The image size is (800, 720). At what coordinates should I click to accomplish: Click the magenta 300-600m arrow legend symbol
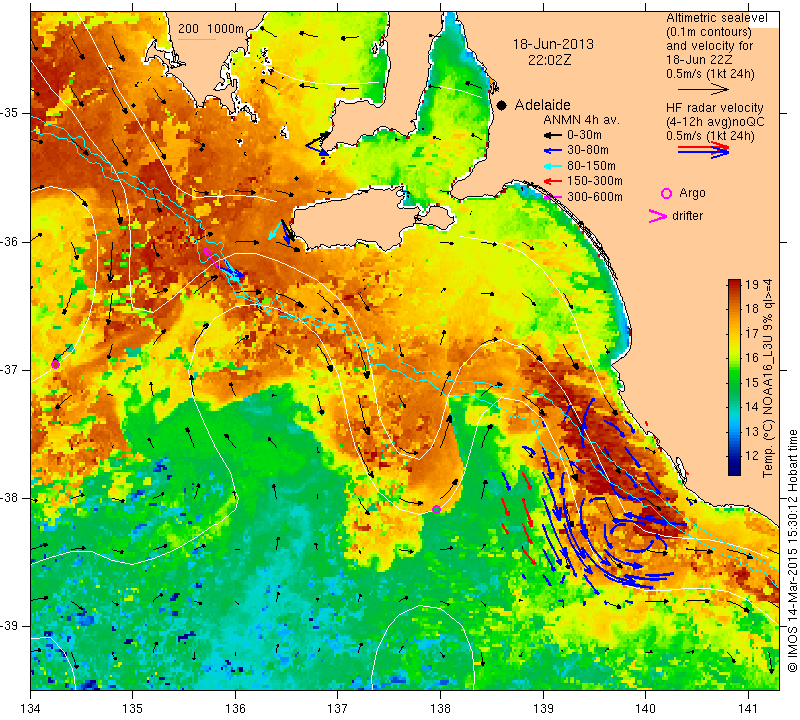[553, 197]
